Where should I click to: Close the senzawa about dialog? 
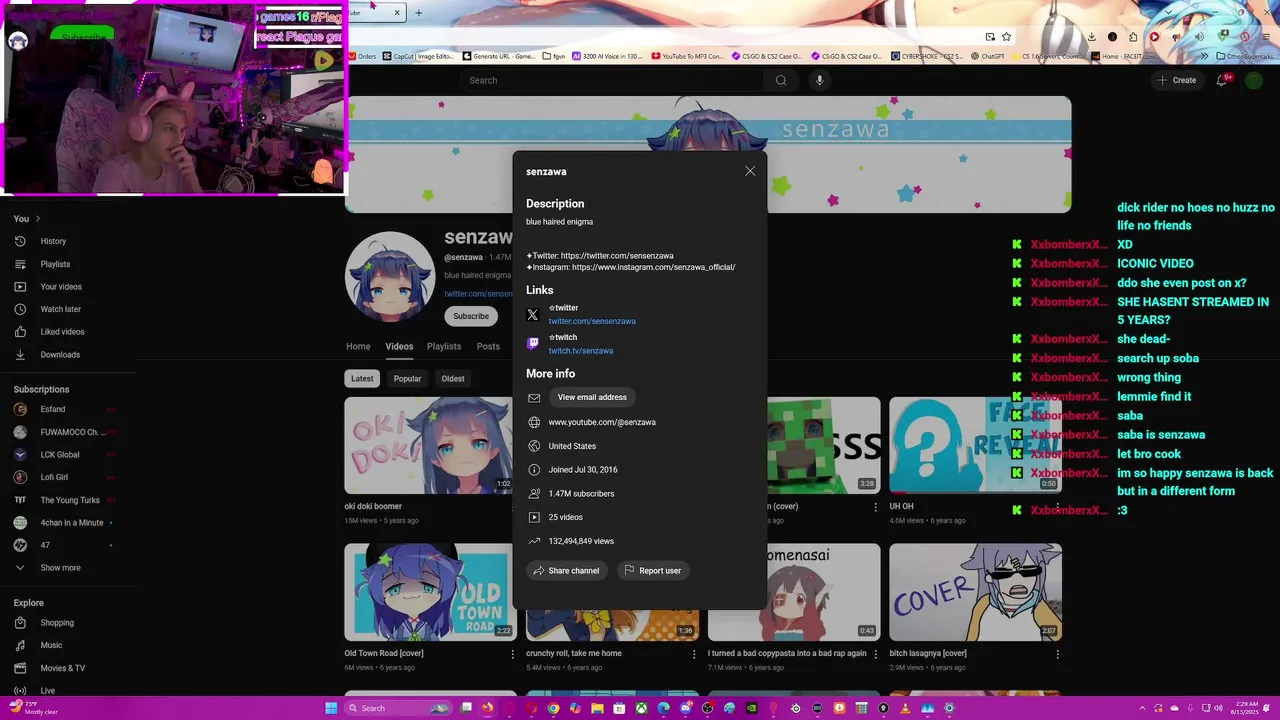click(750, 171)
